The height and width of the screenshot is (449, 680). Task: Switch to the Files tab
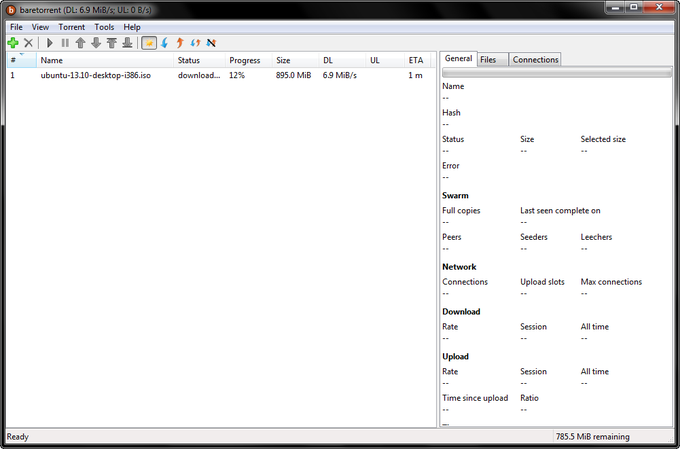tap(493, 59)
